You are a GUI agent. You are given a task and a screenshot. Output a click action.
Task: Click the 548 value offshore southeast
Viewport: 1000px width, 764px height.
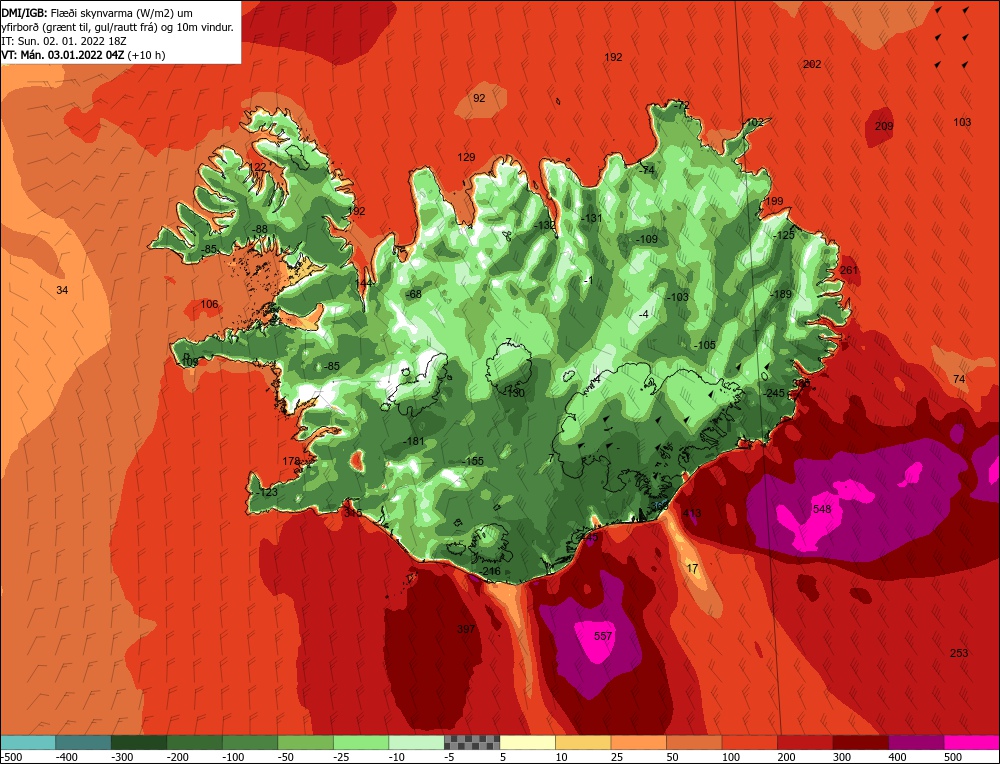tap(822, 509)
